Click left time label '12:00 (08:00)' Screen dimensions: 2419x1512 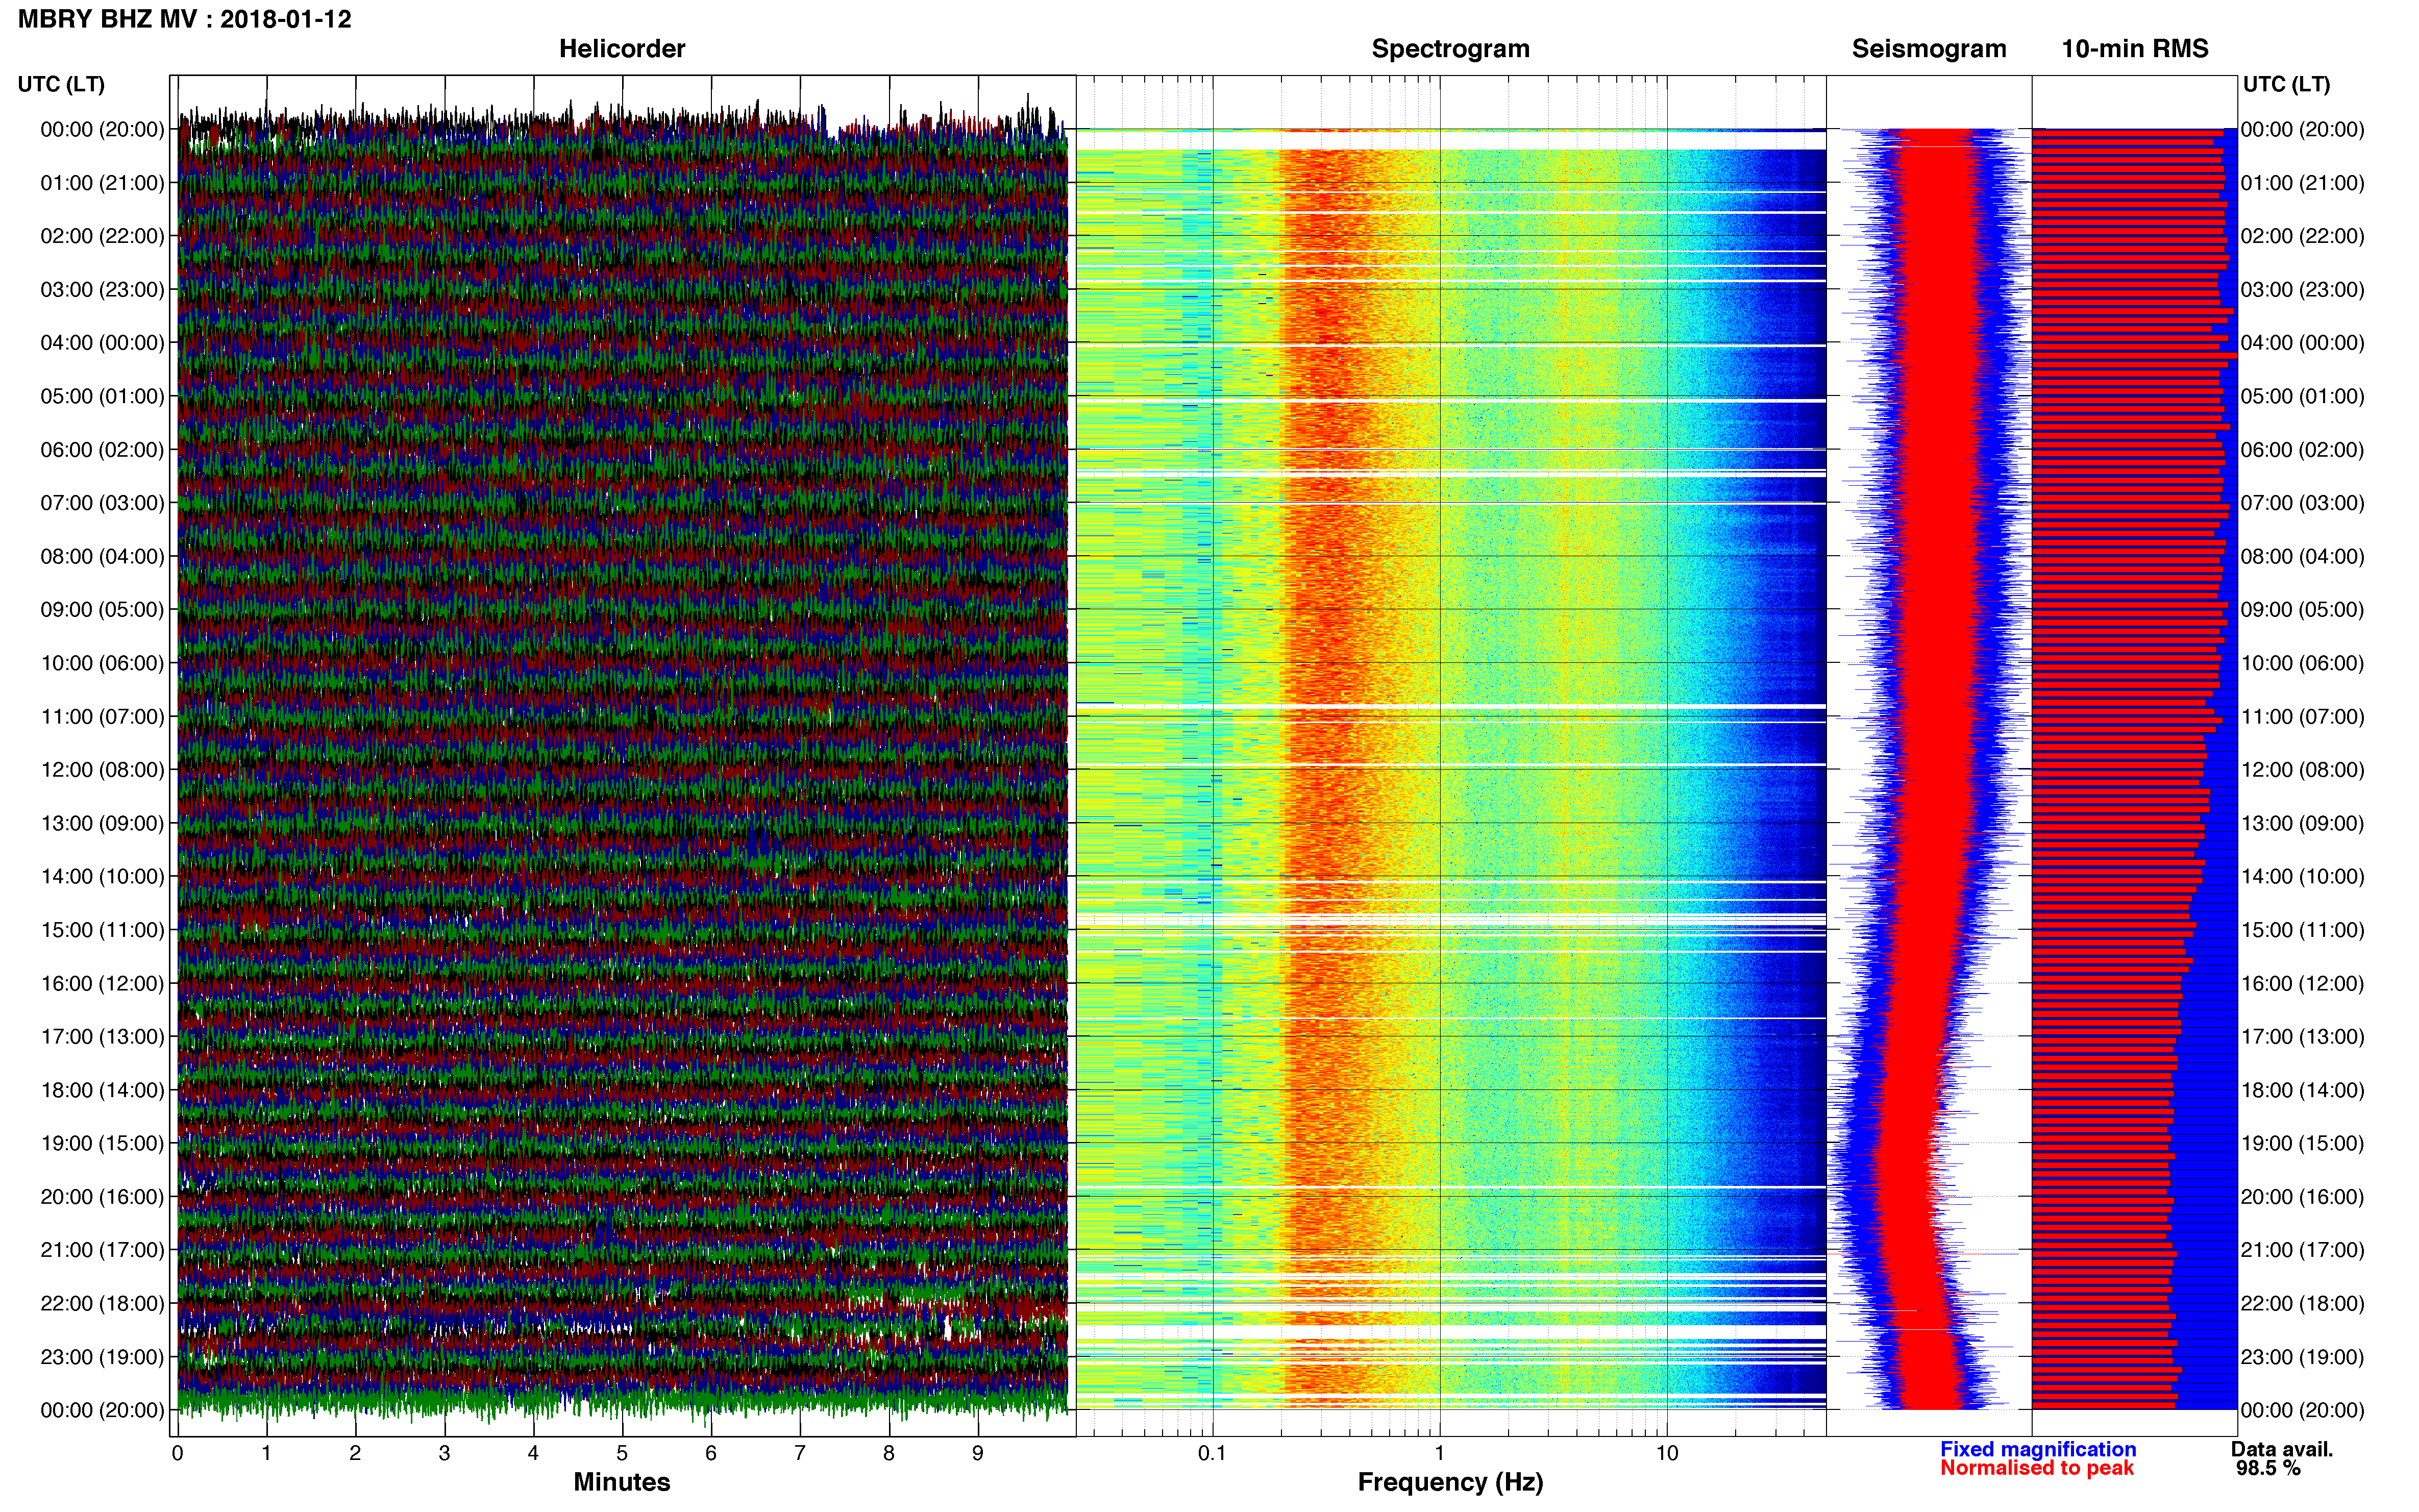pyautogui.click(x=103, y=770)
